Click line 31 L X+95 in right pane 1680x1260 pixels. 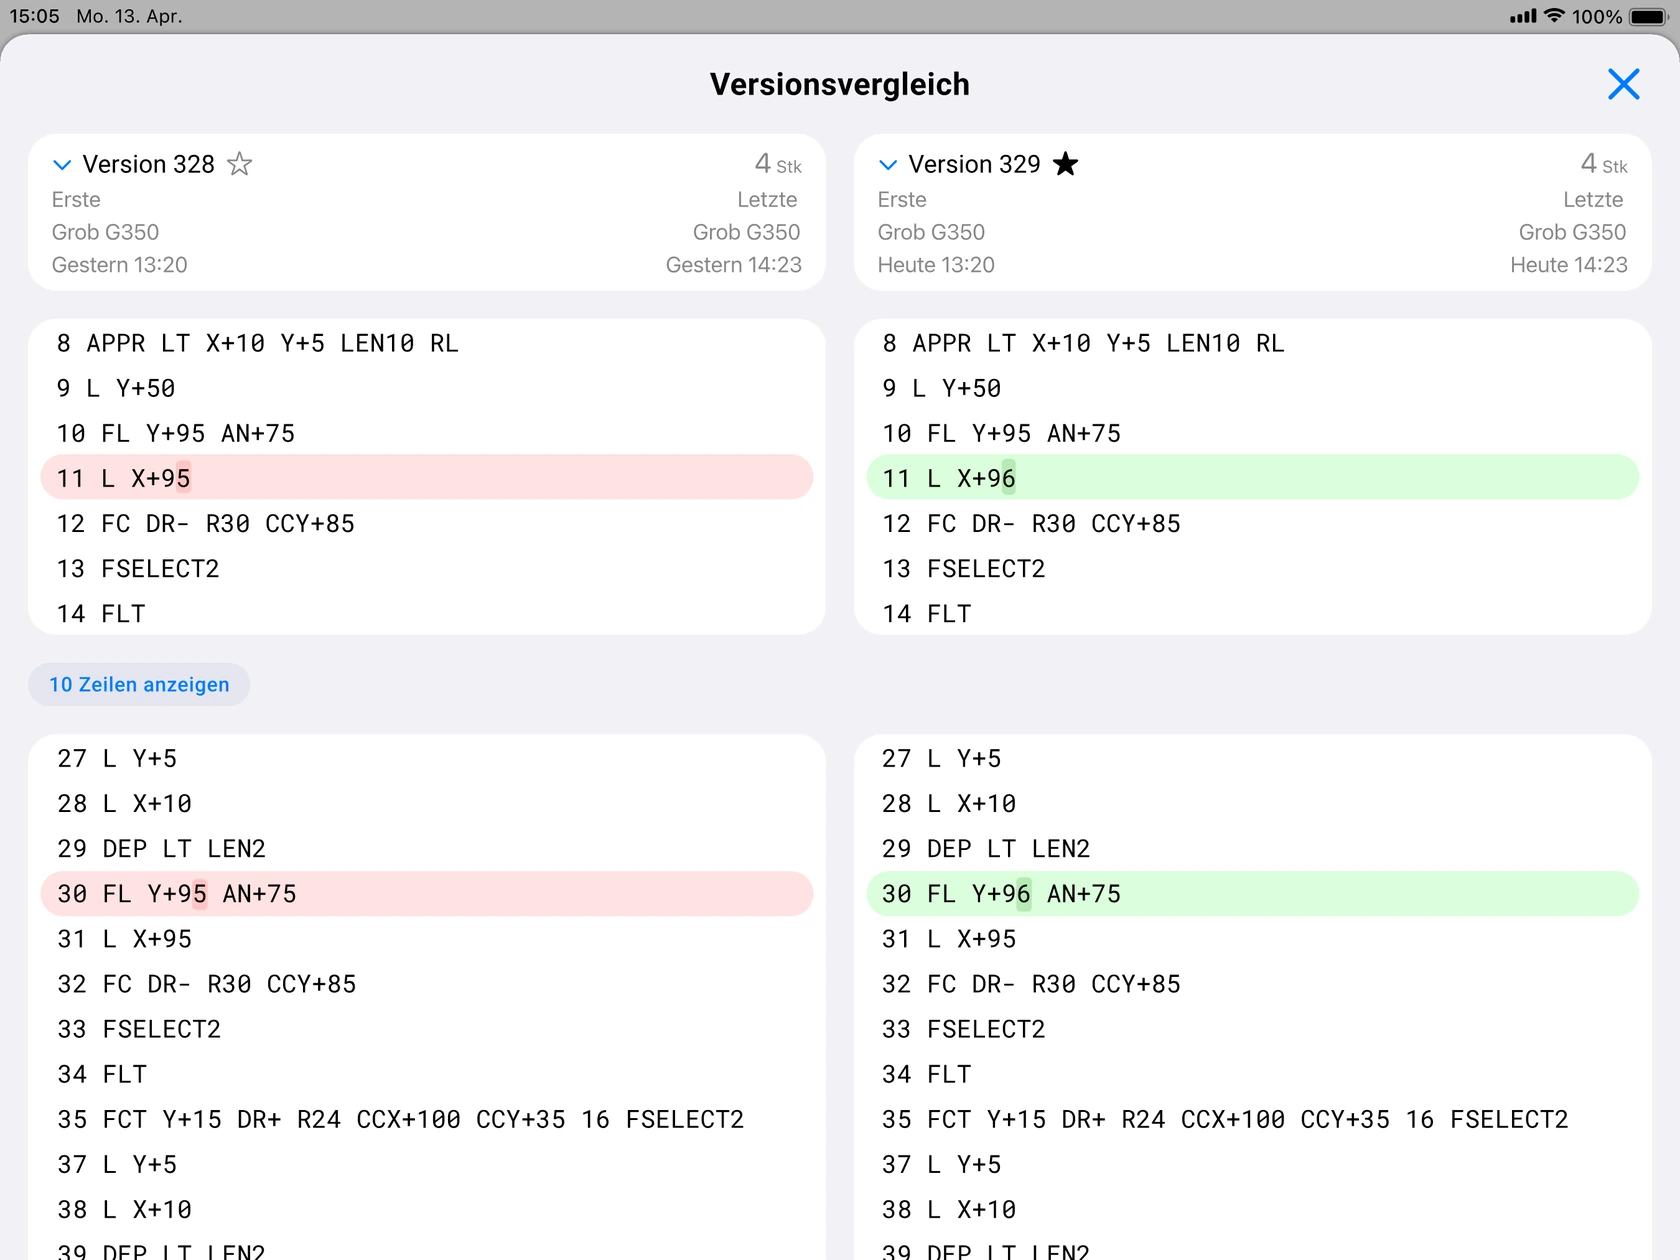coord(949,939)
